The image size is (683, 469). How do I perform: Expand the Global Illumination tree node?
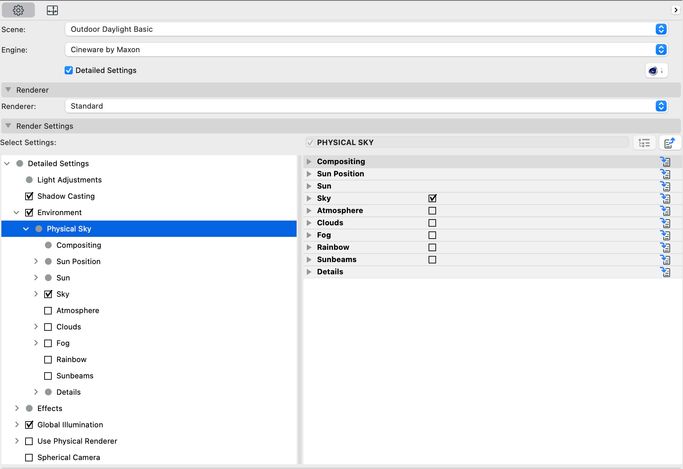pyautogui.click(x=17, y=425)
